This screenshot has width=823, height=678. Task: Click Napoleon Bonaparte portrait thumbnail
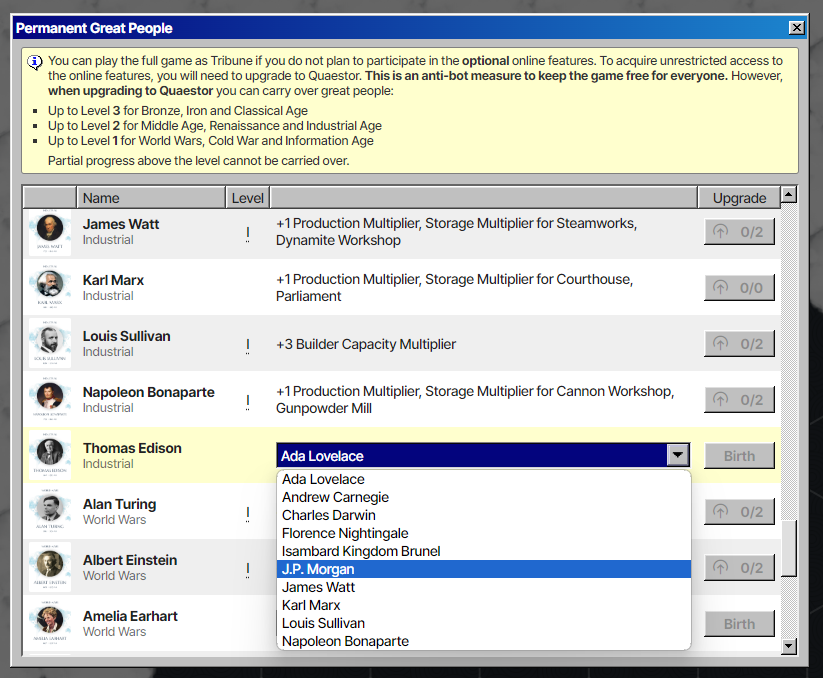[50, 400]
